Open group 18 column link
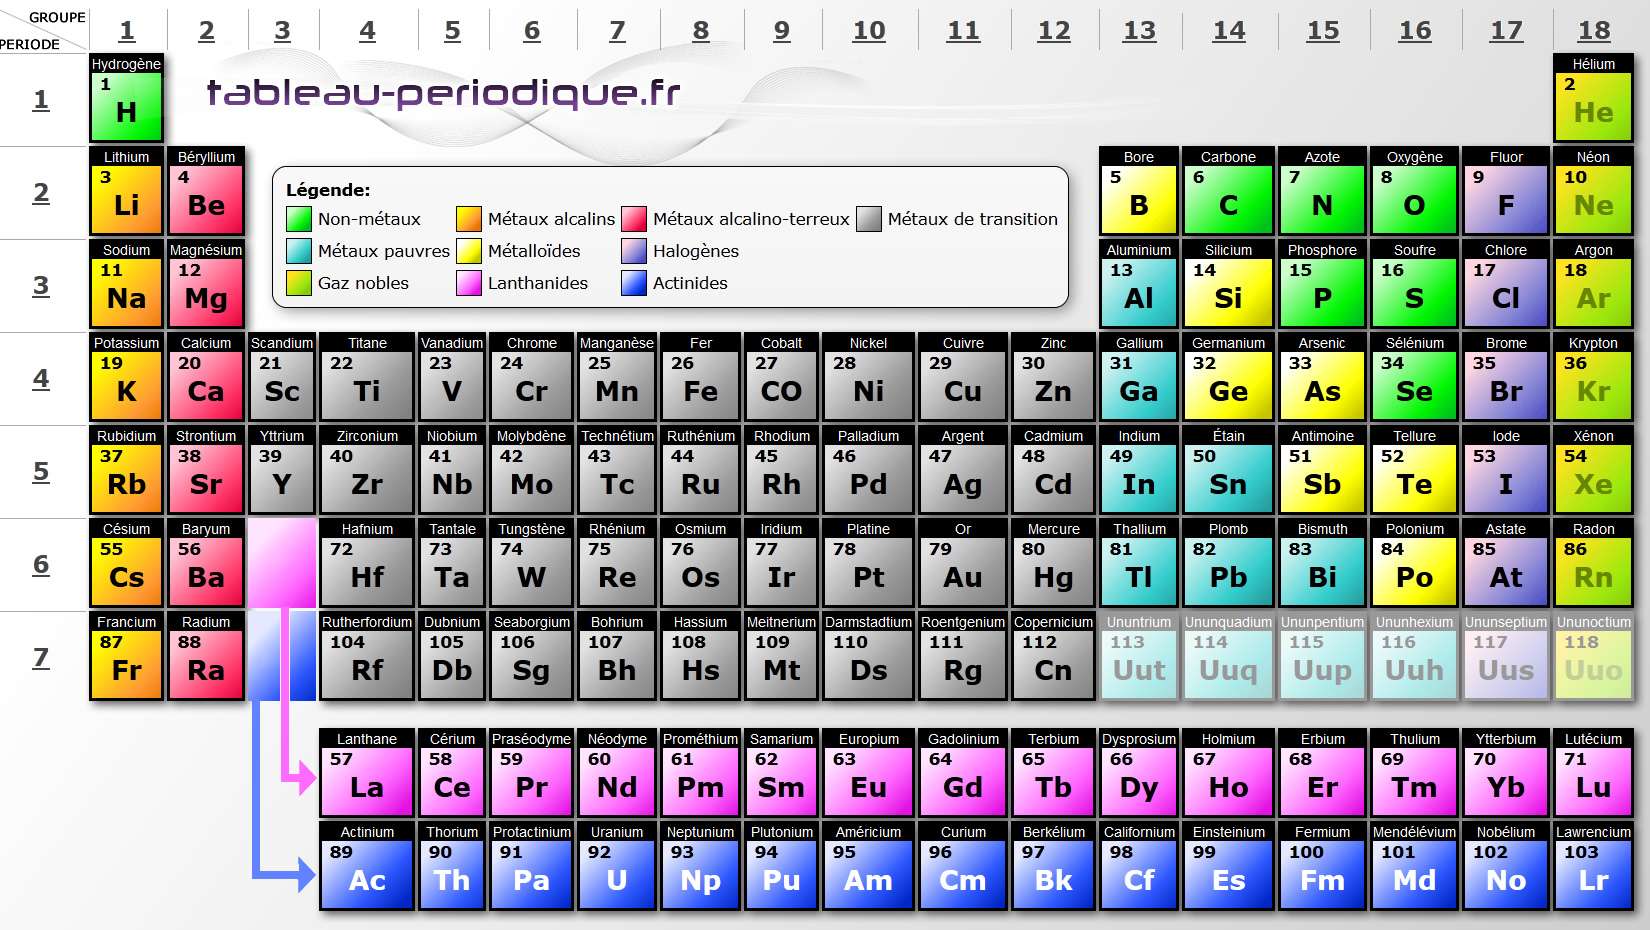The image size is (1650, 930). pyautogui.click(x=1594, y=30)
